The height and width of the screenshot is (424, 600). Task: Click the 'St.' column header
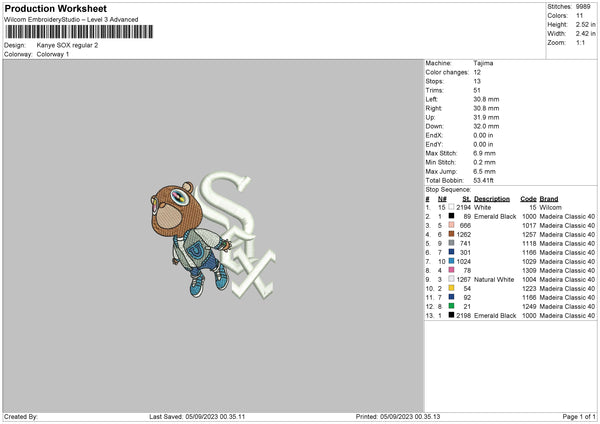(466, 199)
